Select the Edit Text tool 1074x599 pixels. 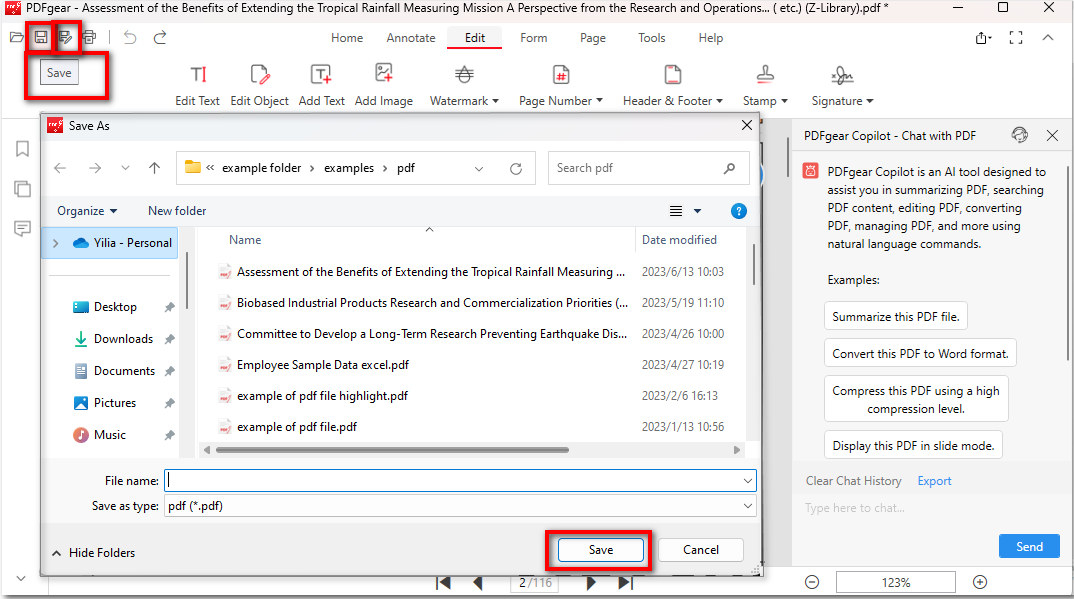click(x=197, y=85)
